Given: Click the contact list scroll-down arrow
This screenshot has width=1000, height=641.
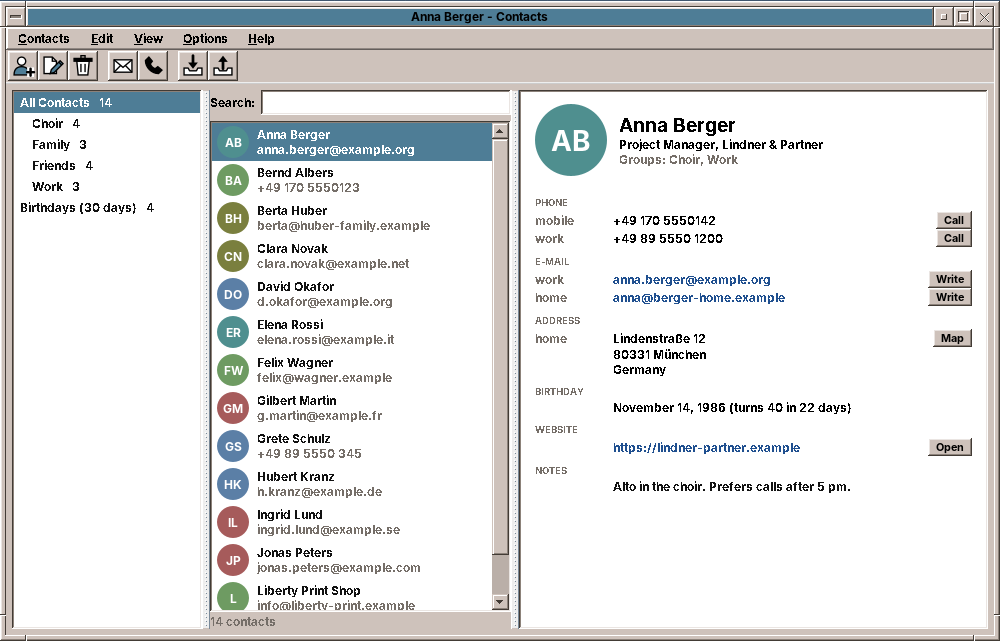Looking at the screenshot, I should coord(500,601).
